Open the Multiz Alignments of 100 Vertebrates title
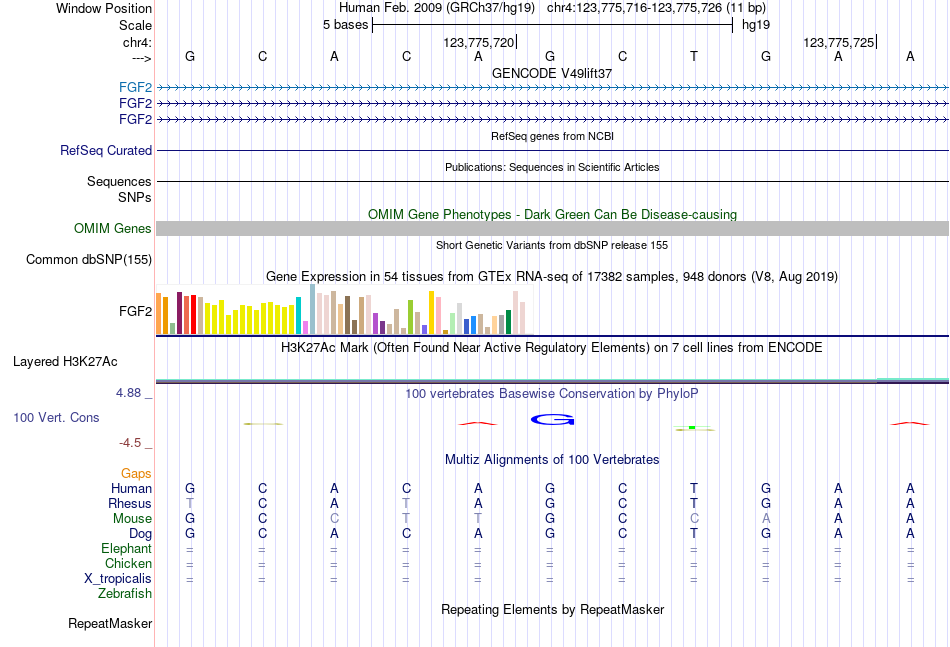The image size is (950, 647). tap(552, 460)
